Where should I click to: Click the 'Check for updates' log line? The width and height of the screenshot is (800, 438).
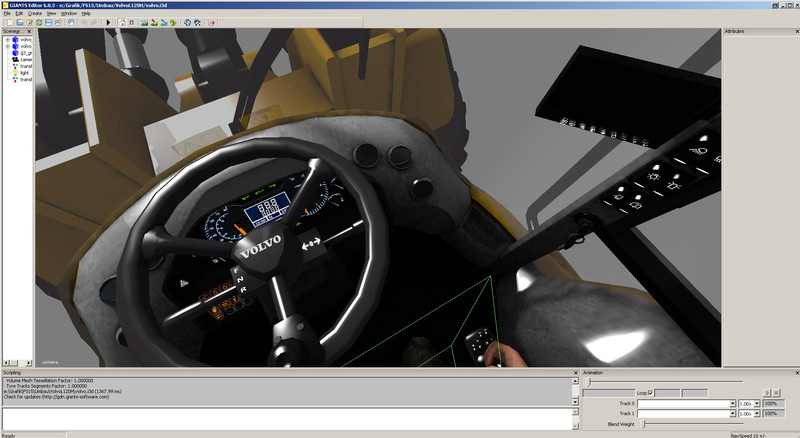57,397
